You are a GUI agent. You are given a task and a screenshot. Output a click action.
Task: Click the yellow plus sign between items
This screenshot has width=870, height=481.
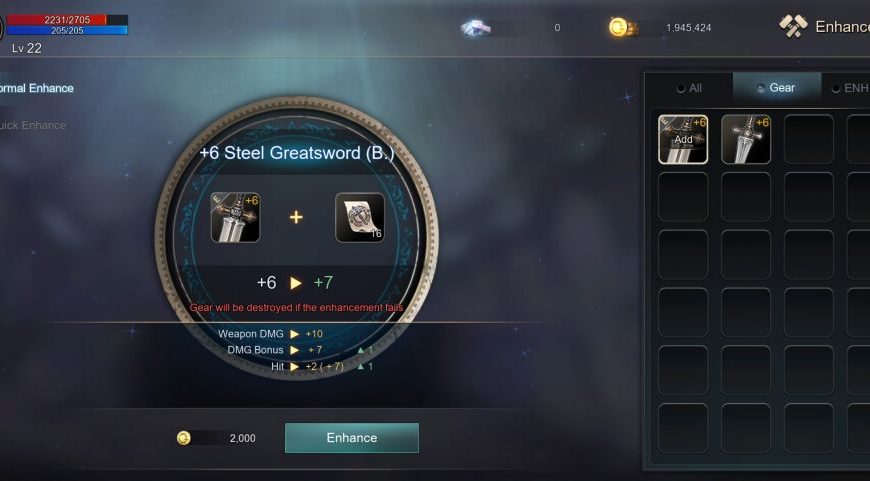pos(296,217)
